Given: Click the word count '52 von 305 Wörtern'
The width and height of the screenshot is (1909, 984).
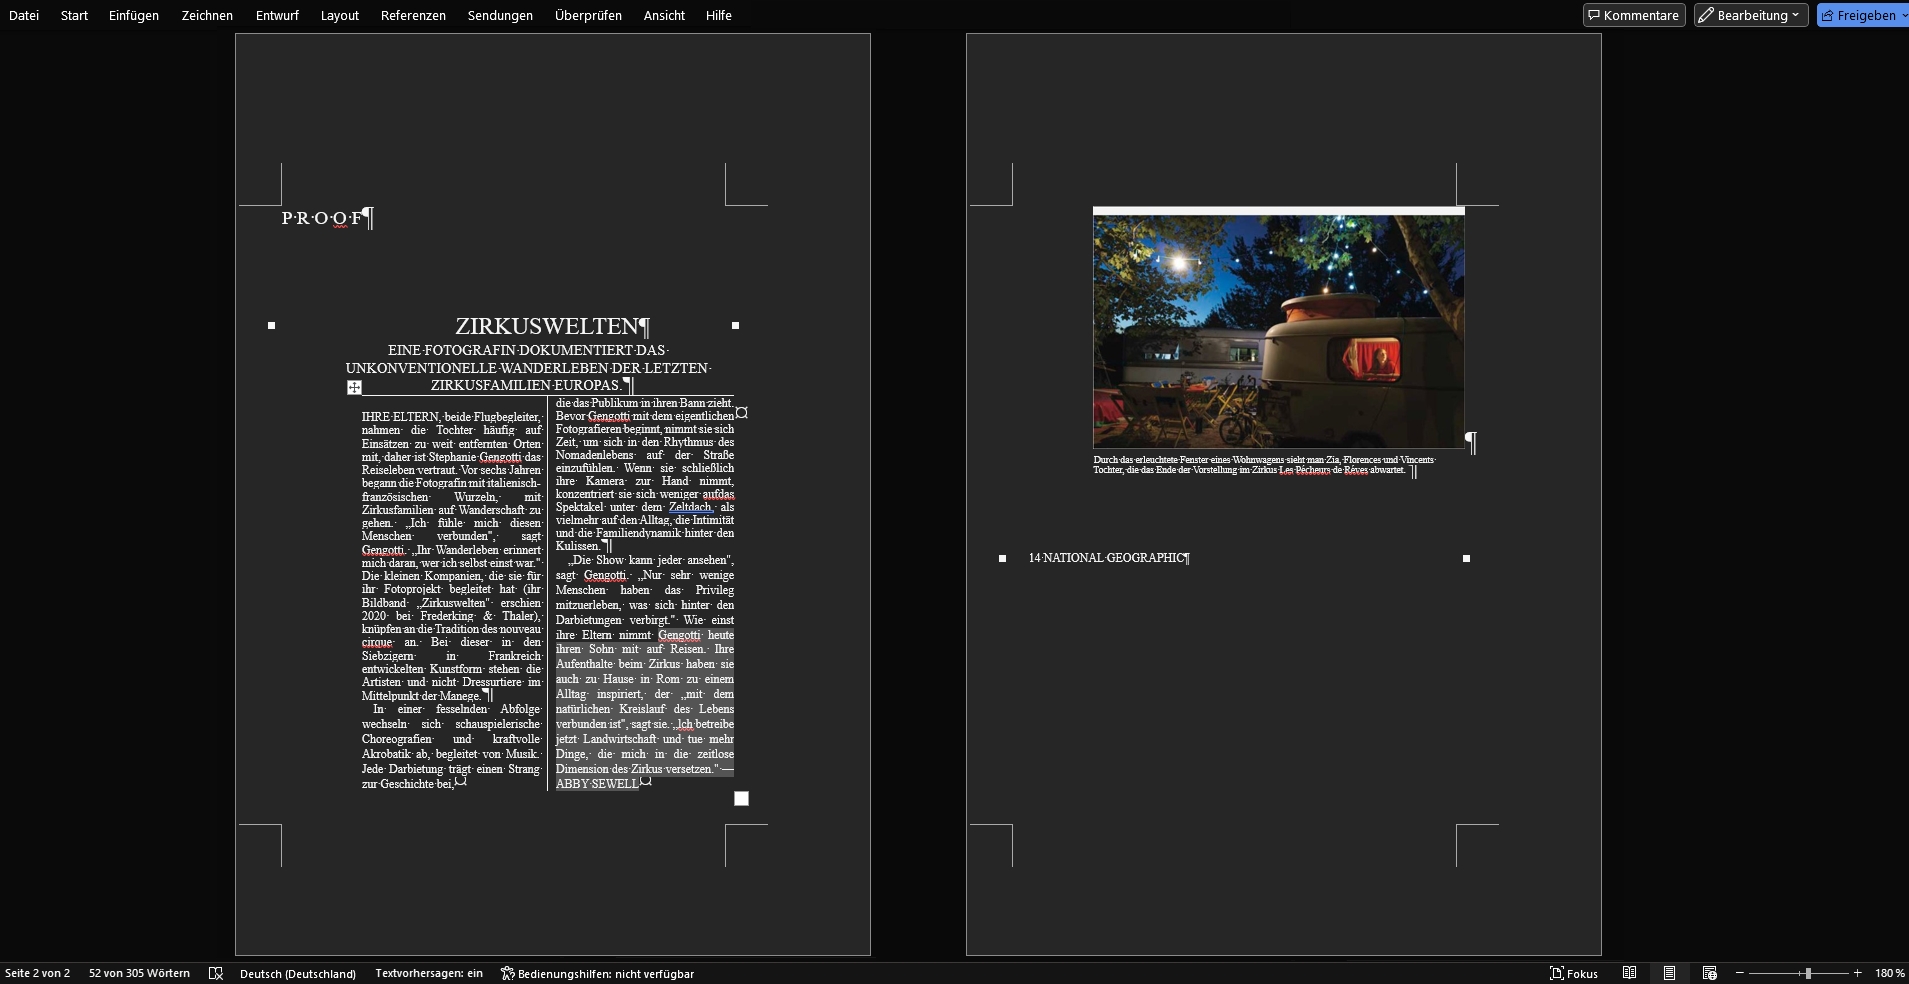Looking at the screenshot, I should pos(139,973).
